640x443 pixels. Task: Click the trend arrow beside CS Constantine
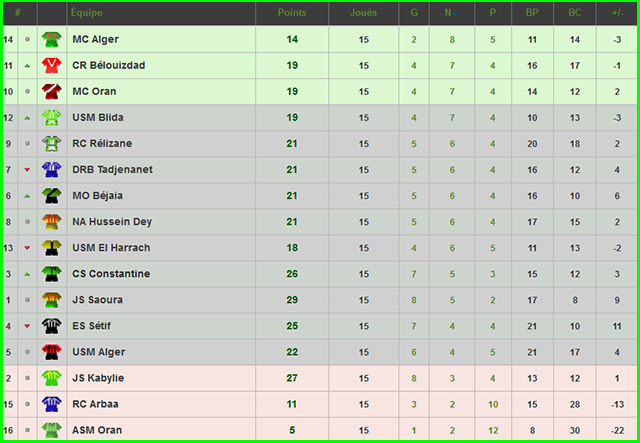click(27, 274)
